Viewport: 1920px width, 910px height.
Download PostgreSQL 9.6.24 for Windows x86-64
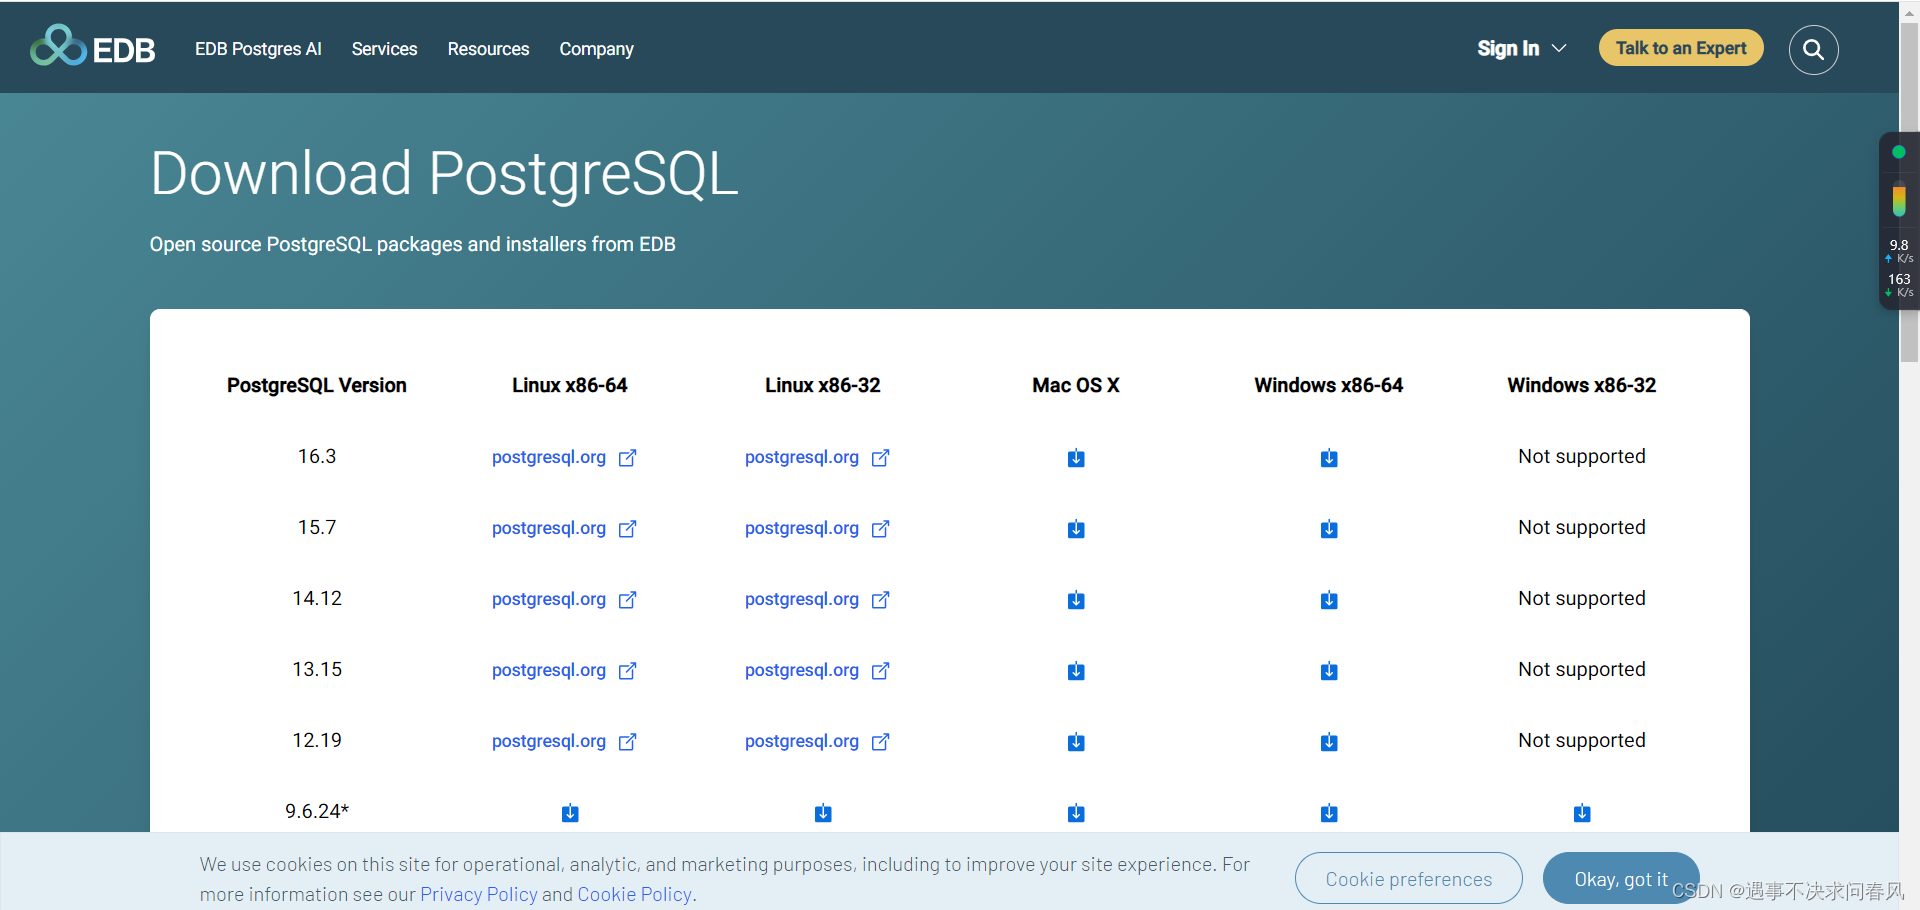[1329, 813]
